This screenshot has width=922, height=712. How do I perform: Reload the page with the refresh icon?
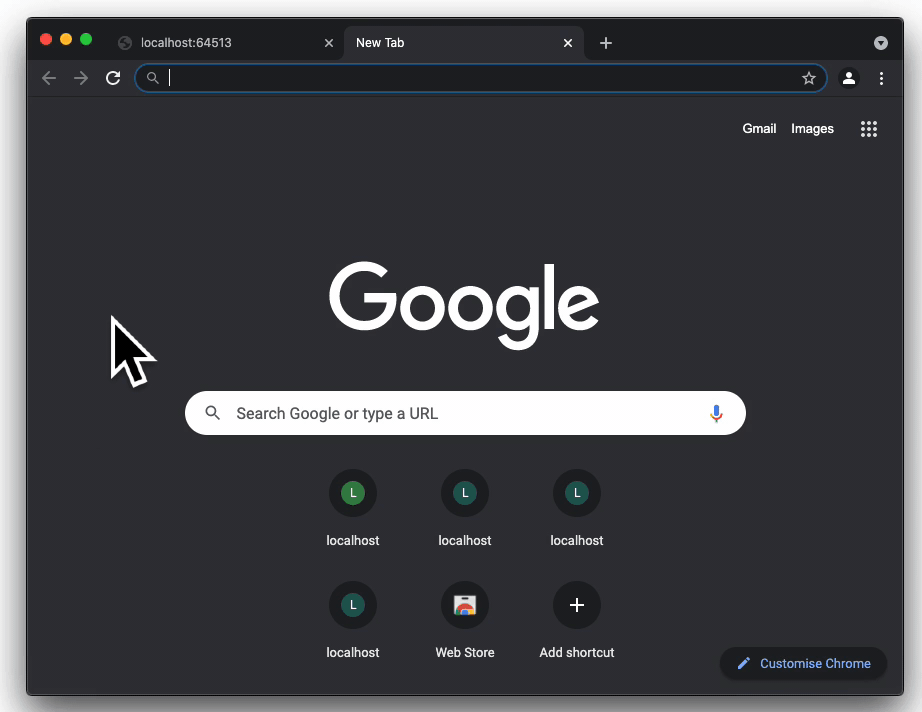pyautogui.click(x=113, y=78)
